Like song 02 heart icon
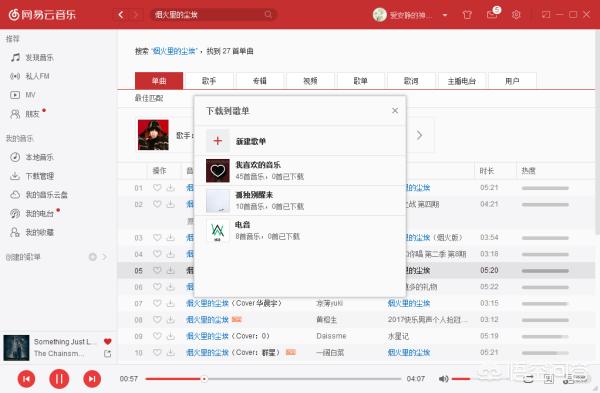This screenshot has height=393, width=600. pos(157,204)
